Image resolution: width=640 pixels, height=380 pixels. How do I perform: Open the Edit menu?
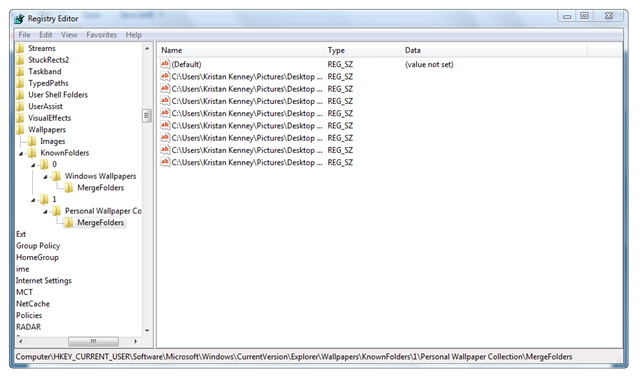tap(45, 35)
